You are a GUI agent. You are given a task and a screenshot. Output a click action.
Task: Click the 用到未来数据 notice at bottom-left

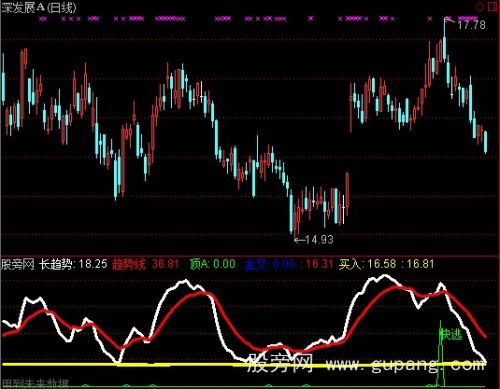[x=35, y=384]
